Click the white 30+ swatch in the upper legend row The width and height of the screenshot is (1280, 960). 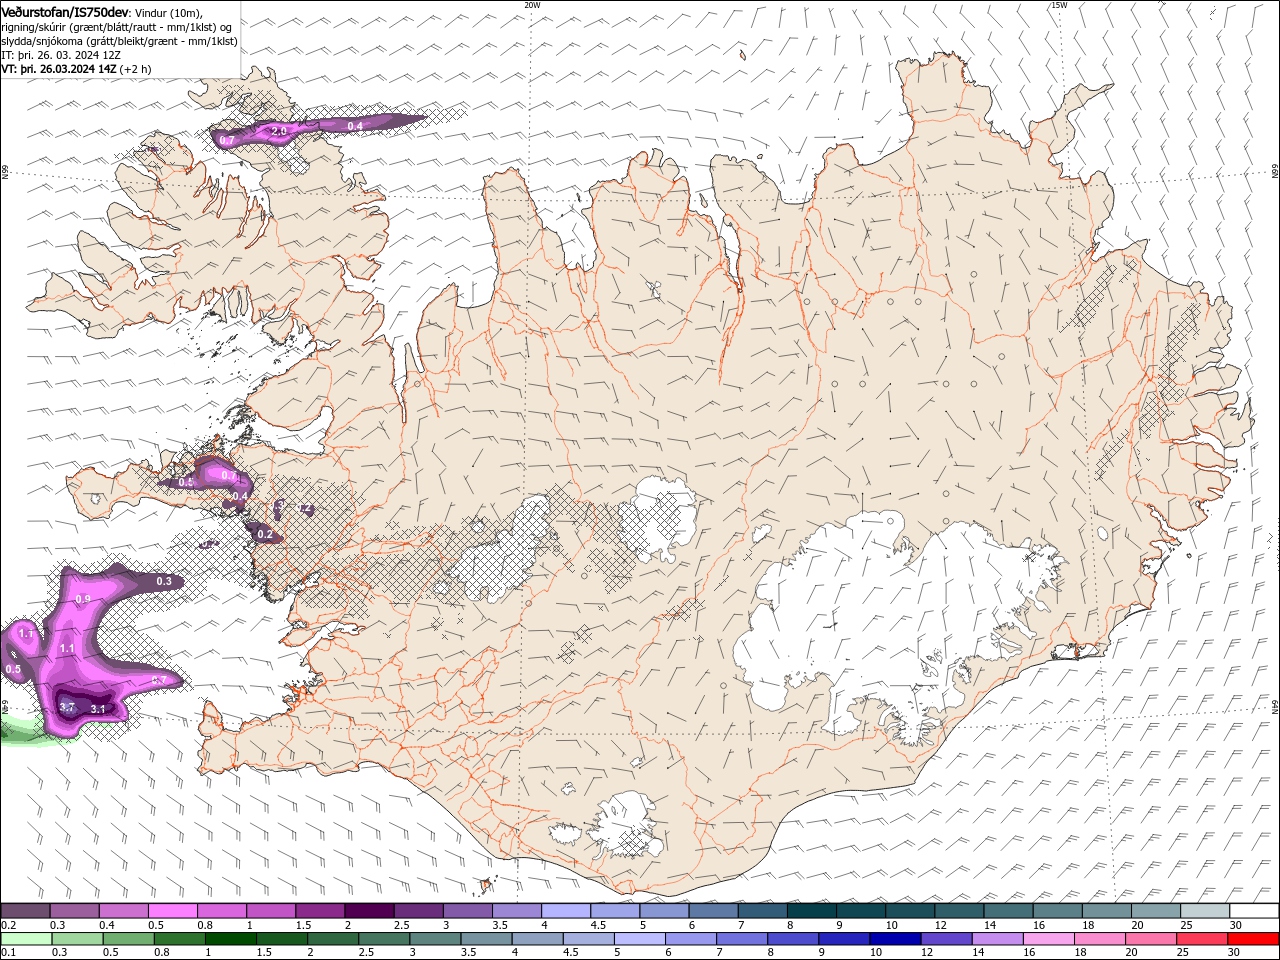click(1253, 911)
